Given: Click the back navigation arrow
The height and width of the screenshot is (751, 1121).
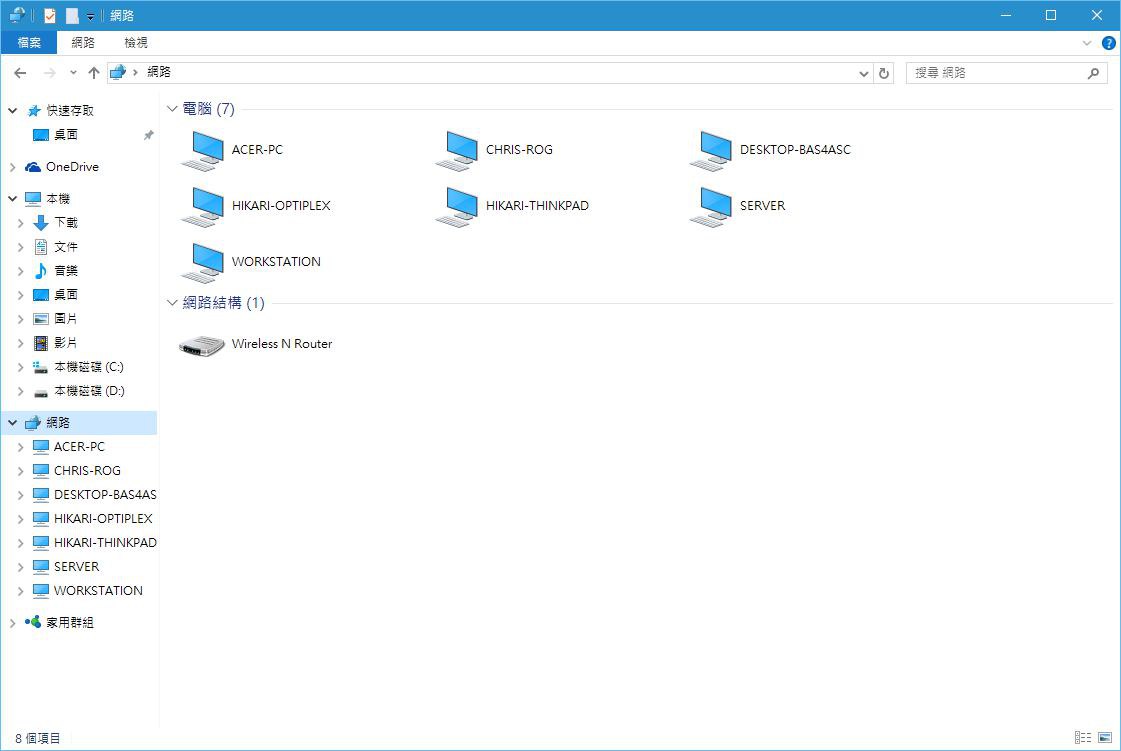Looking at the screenshot, I should [20, 73].
